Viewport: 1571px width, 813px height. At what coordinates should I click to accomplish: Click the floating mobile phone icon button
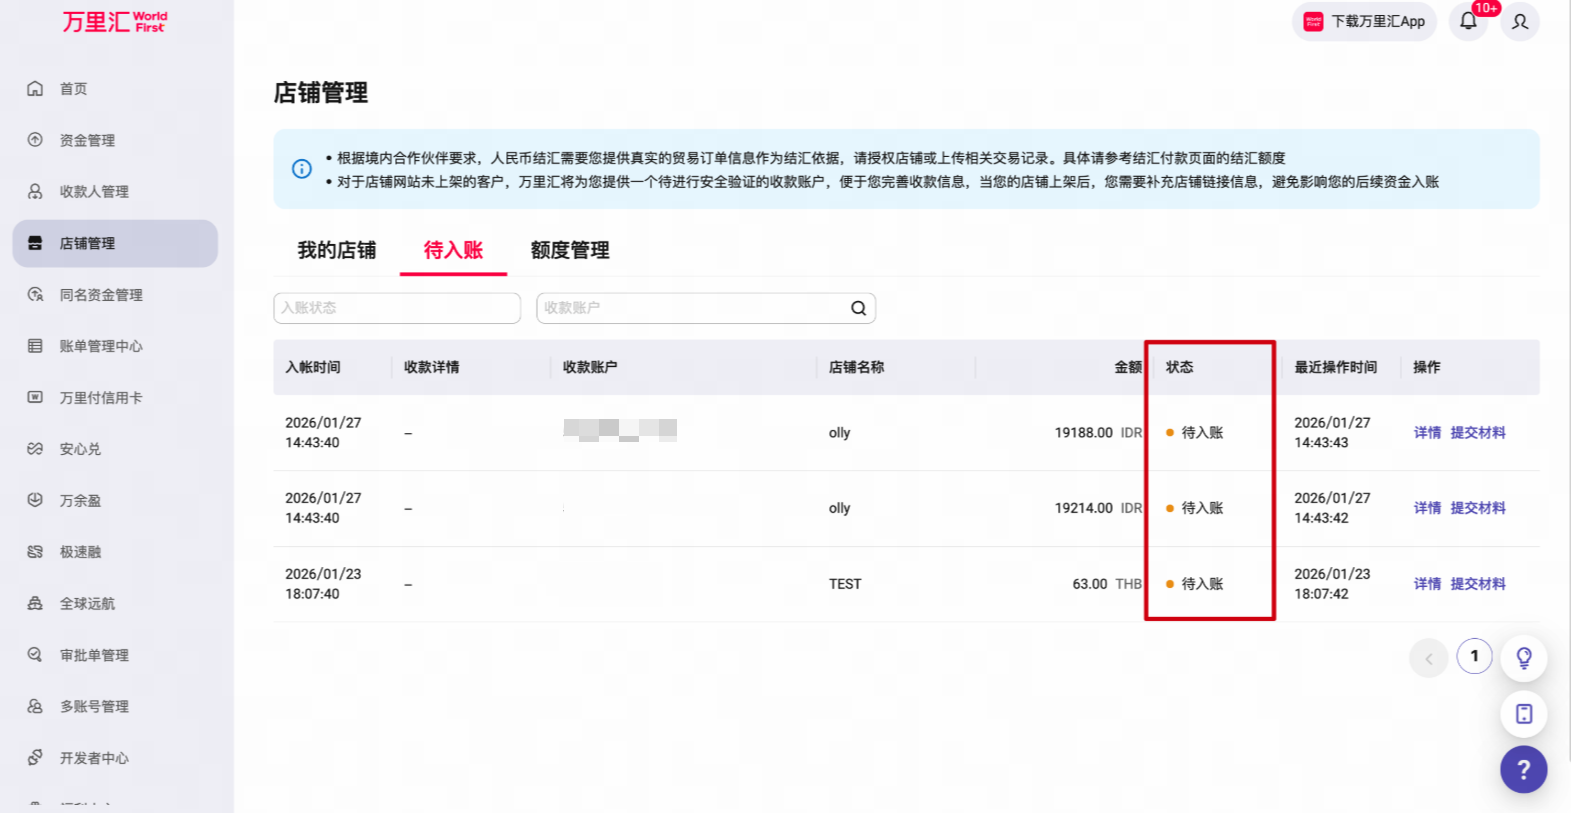[x=1524, y=714]
